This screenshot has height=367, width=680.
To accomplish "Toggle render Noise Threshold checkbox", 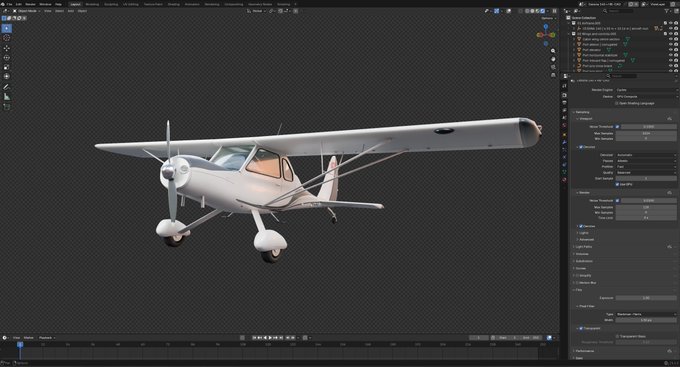I will coord(617,200).
